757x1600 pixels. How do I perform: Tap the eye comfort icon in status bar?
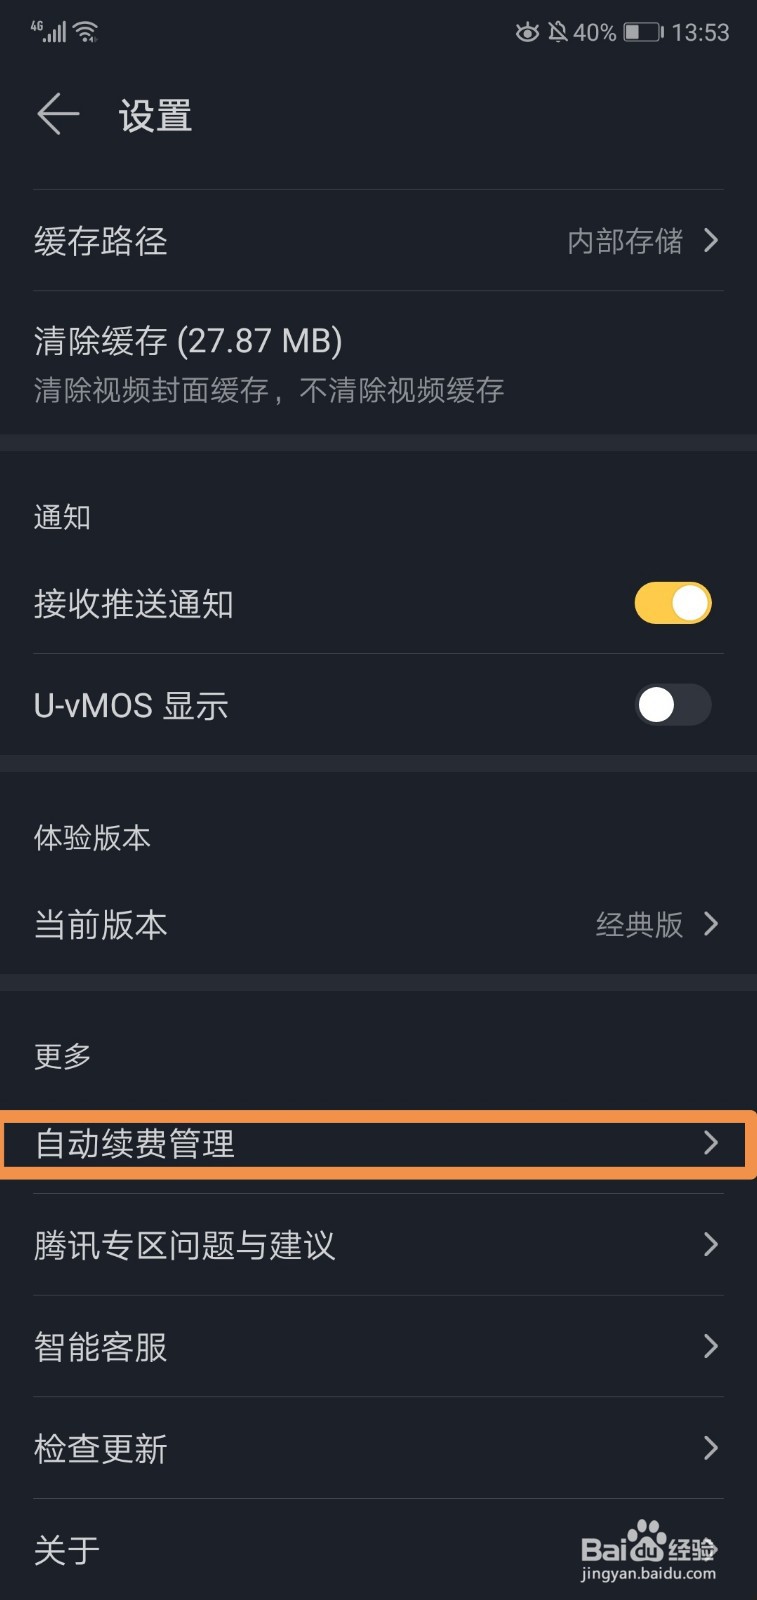526,32
